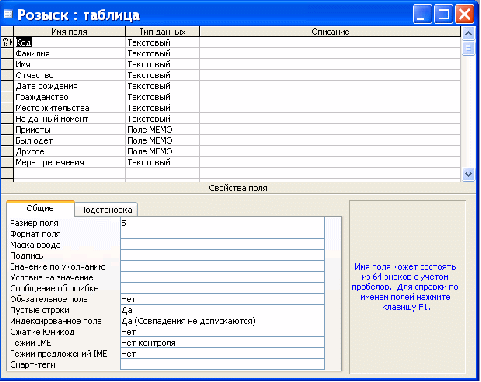This screenshot has height=382, width=481.
Task: Click the description cell of Приметы row
Action: click(x=330, y=130)
